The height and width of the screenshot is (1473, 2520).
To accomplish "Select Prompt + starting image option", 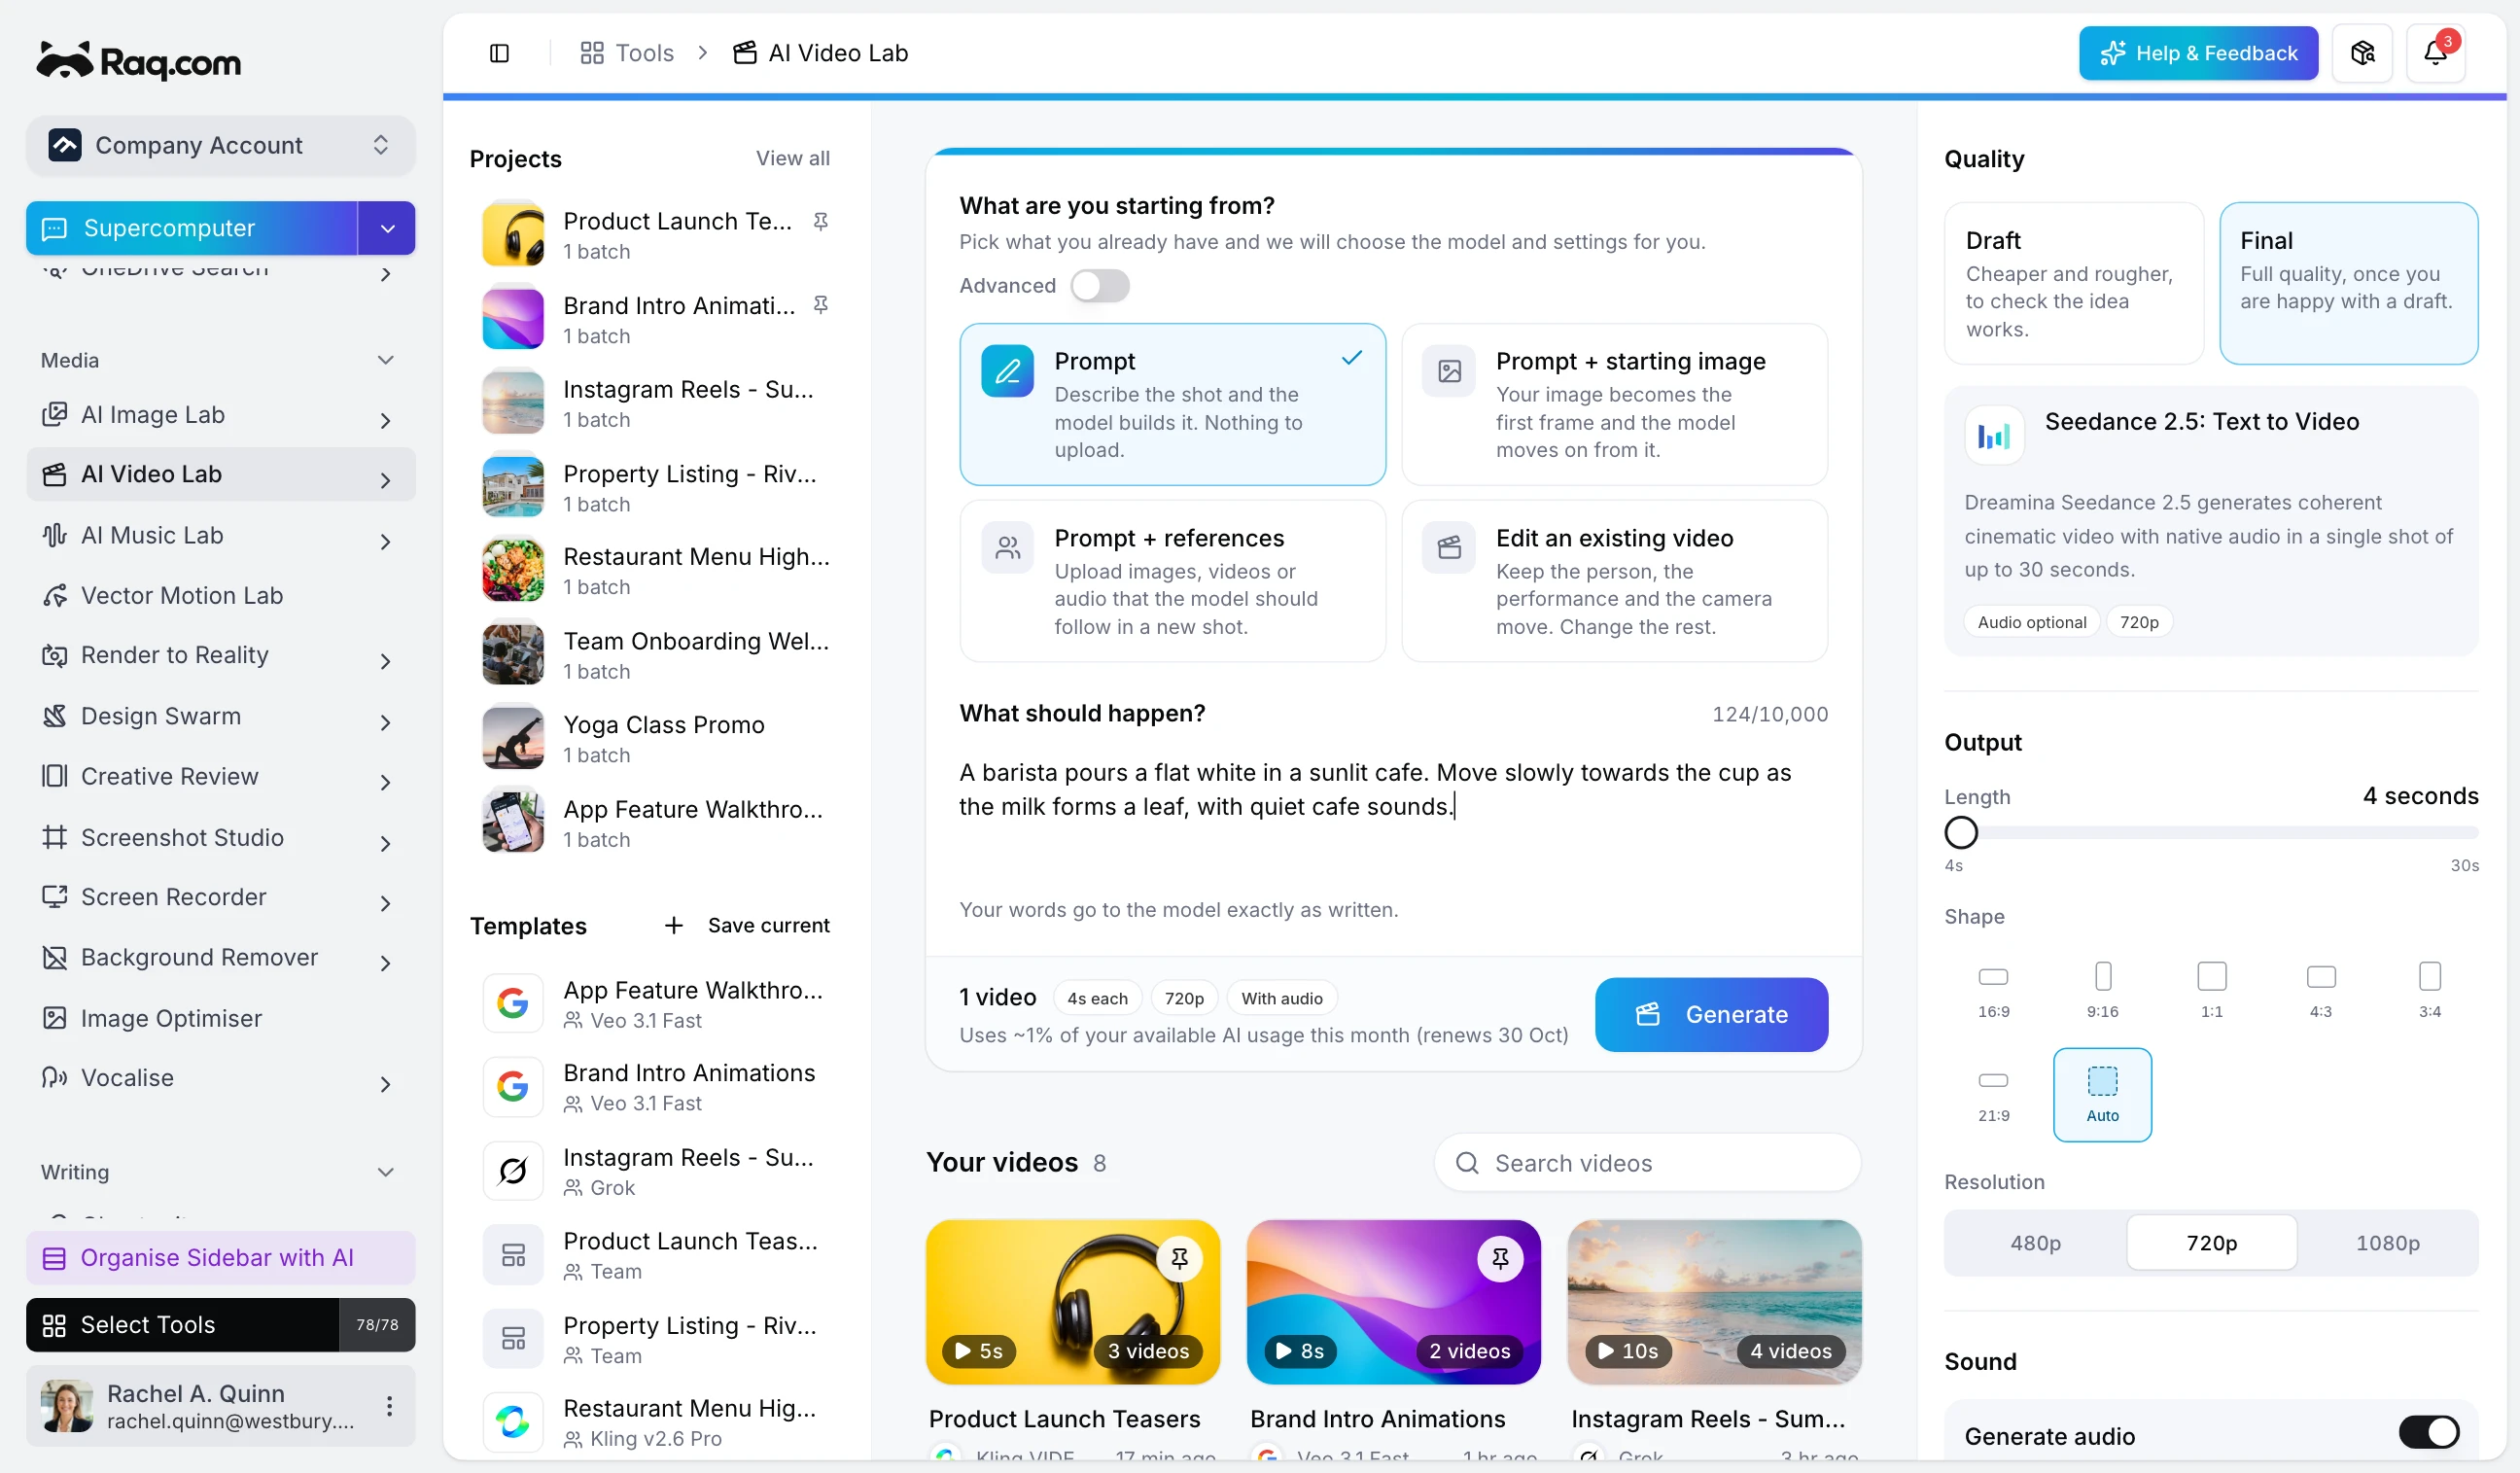I will pos(1614,404).
